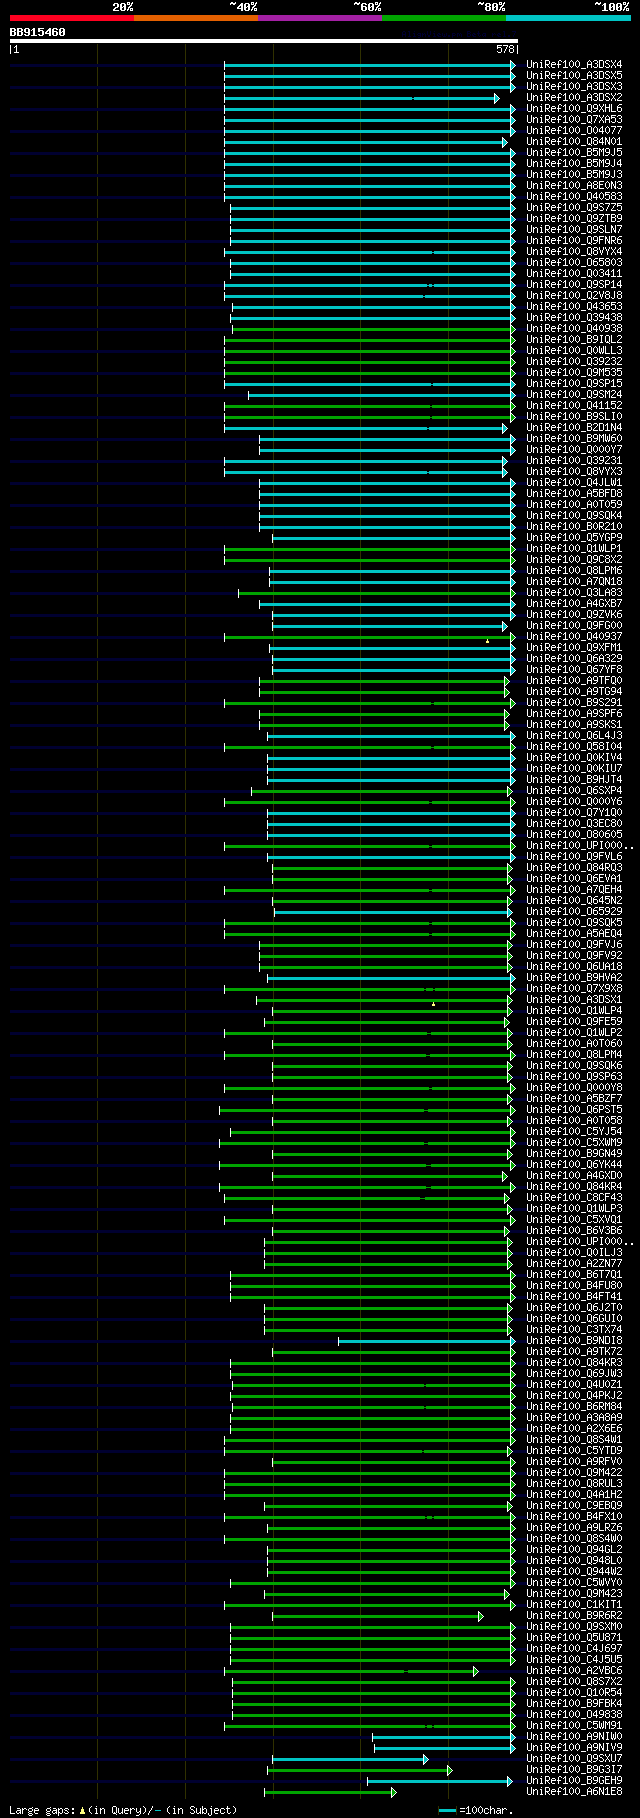Open hit UniRef100_A8E0N3
This screenshot has width=640, height=1818.
click(x=574, y=186)
